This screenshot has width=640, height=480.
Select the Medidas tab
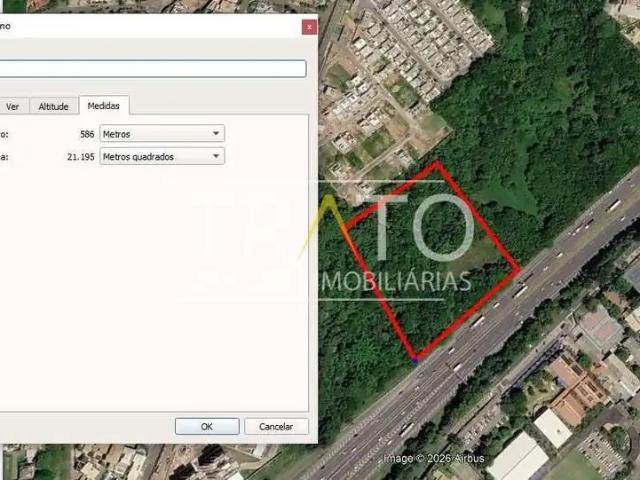point(104,105)
